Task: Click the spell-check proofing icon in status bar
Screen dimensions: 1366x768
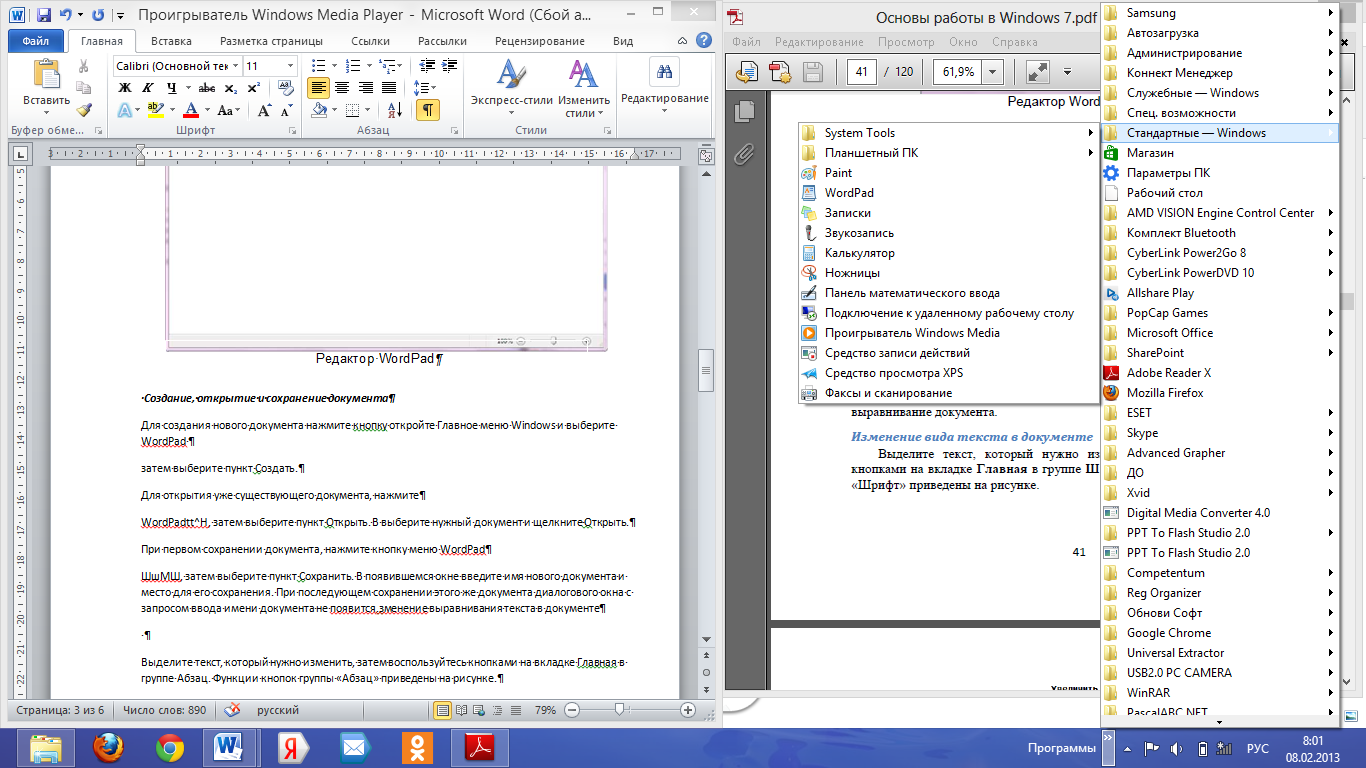Action: (232, 710)
